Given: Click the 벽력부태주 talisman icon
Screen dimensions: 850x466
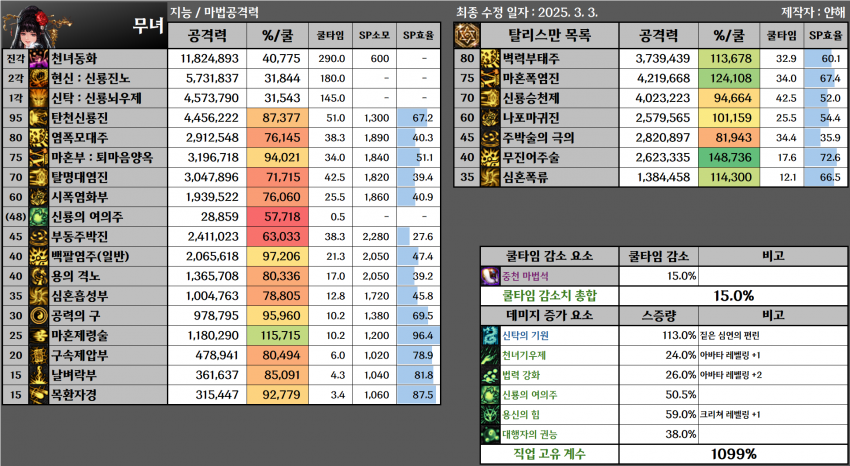Looking at the screenshot, I should [x=492, y=59].
